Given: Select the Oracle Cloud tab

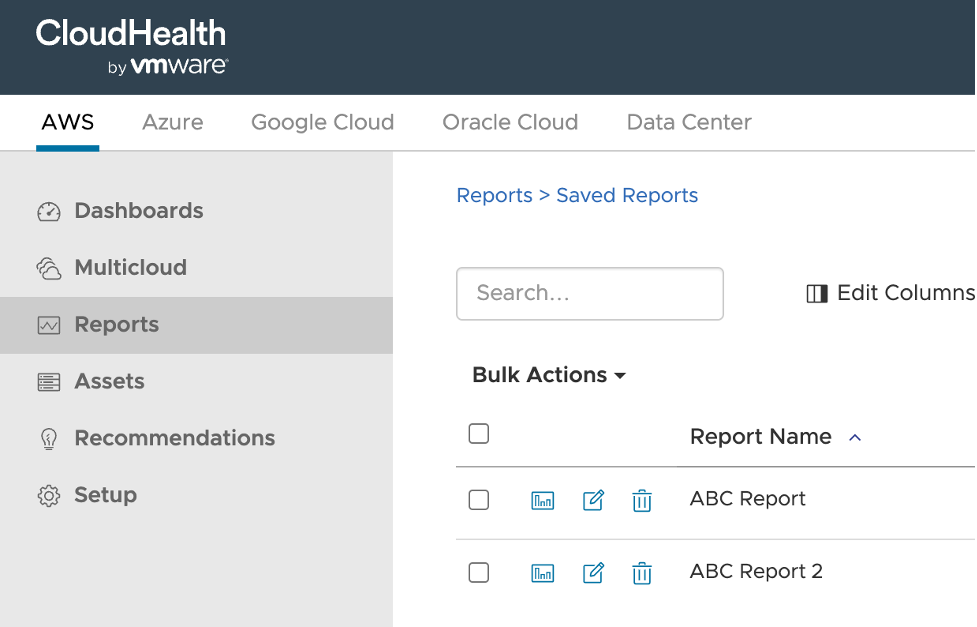Looking at the screenshot, I should [510, 123].
